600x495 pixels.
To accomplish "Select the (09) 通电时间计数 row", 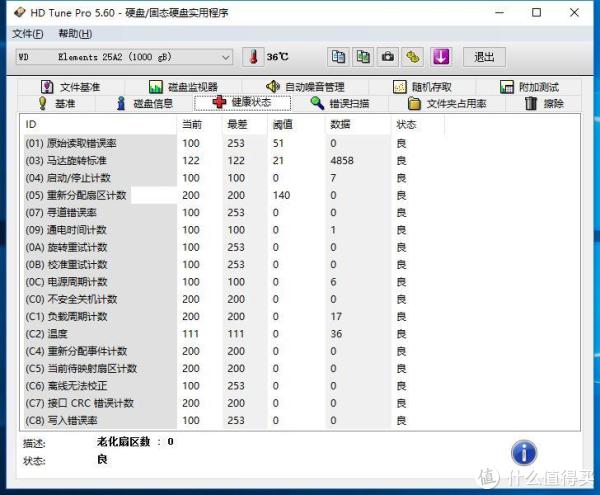I will [234, 230].
